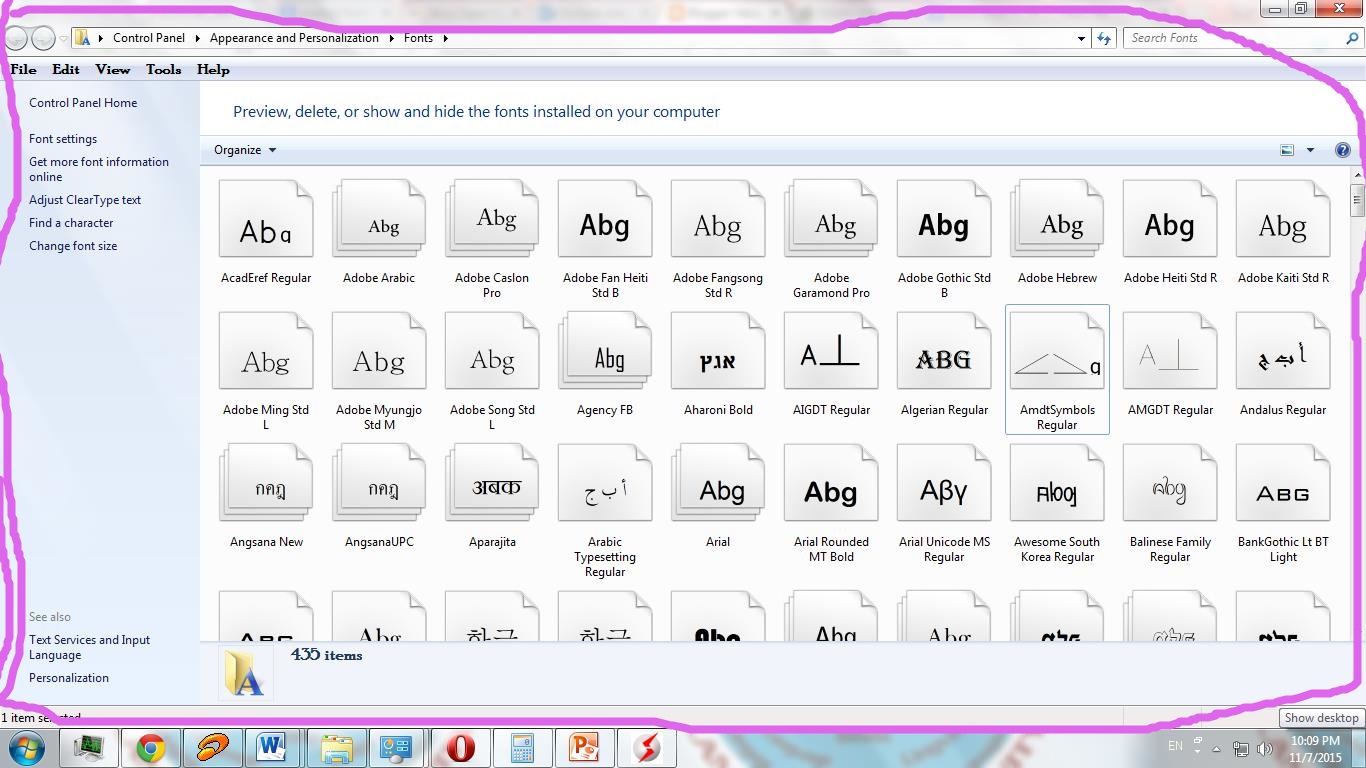Viewport: 1366px width, 768px height.
Task: Click the Change font size link
Action: pos(73,246)
